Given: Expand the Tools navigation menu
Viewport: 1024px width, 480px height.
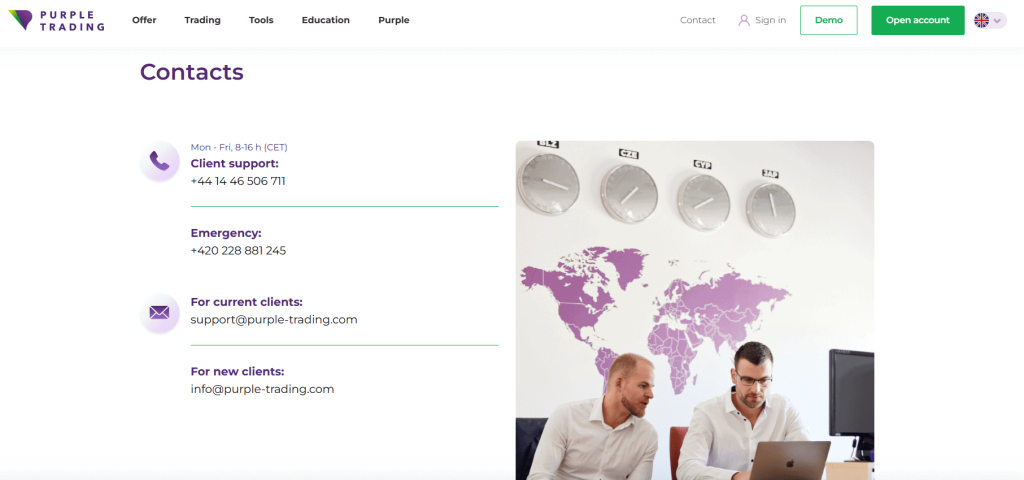Looking at the screenshot, I should click(261, 20).
